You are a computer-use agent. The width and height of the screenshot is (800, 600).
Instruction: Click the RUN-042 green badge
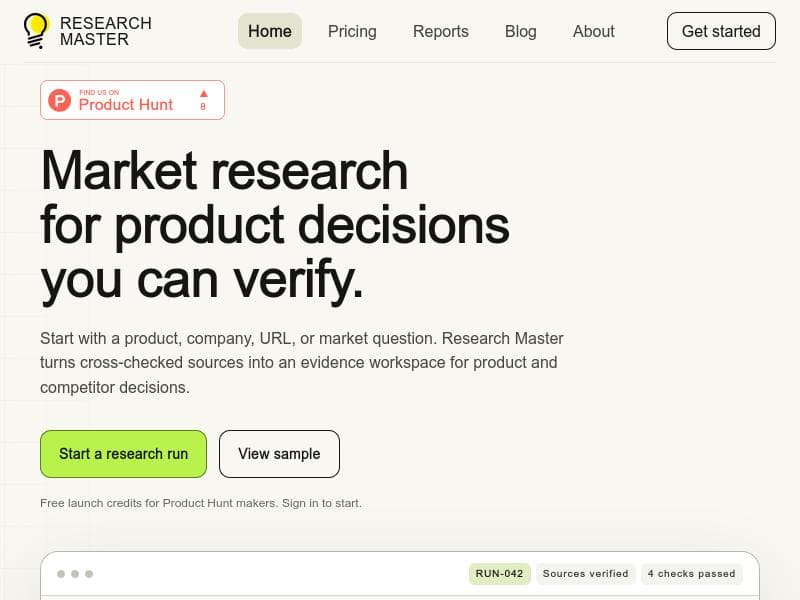(499, 573)
